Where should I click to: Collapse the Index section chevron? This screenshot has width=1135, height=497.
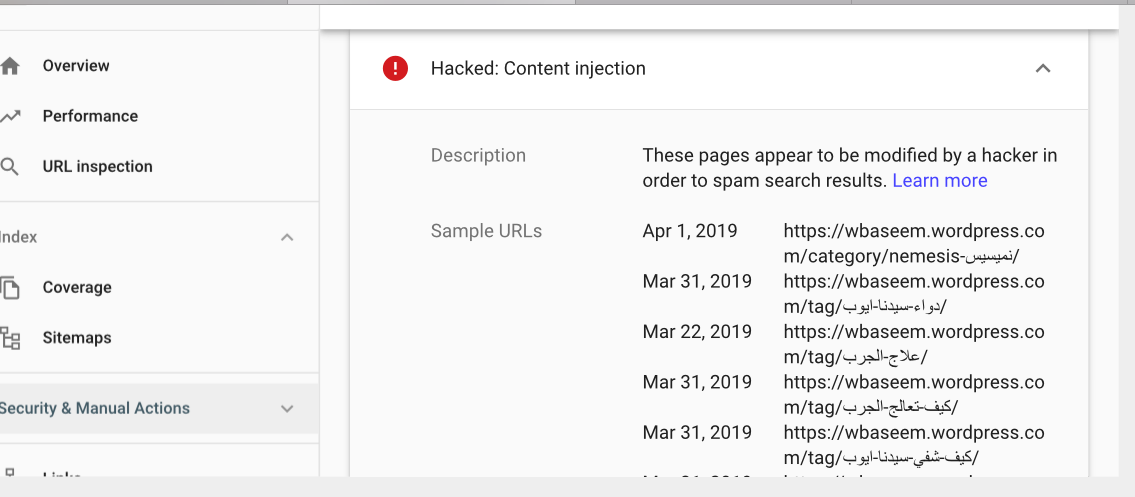(287, 237)
